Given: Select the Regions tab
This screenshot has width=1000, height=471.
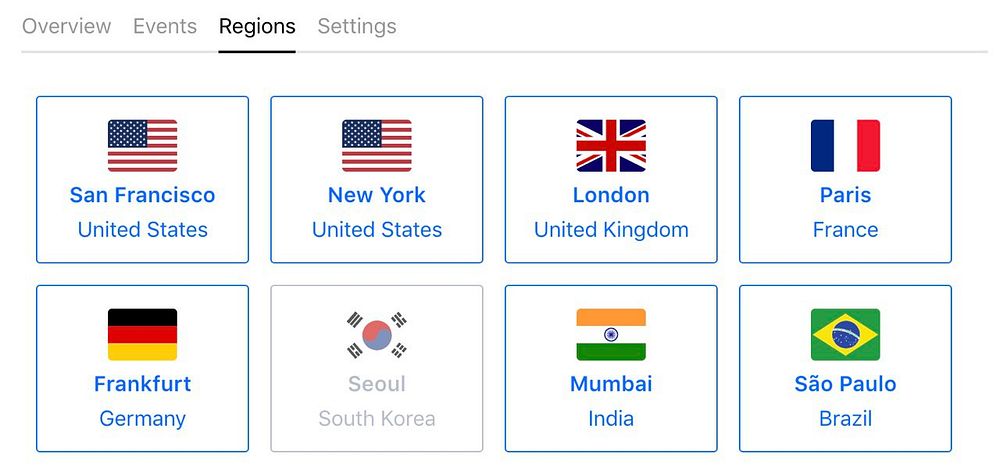Looking at the screenshot, I should tap(257, 27).
